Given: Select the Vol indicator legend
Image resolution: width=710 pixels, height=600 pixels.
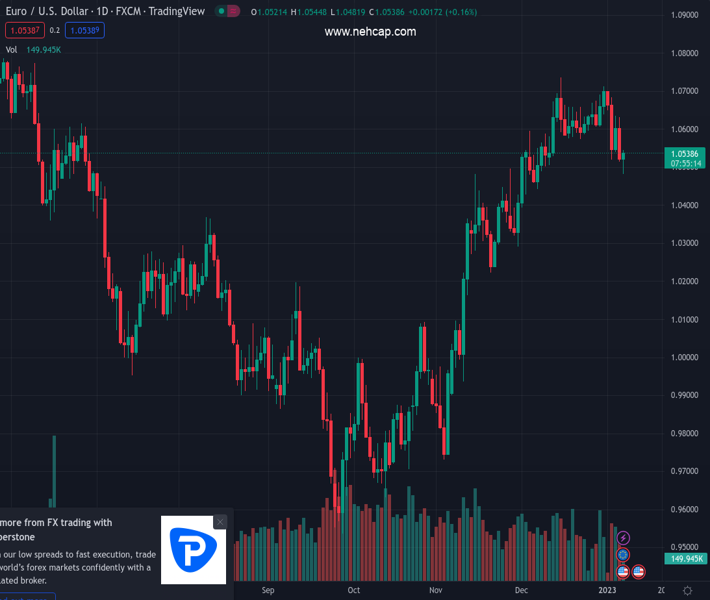Looking at the screenshot, I should tap(11, 49).
